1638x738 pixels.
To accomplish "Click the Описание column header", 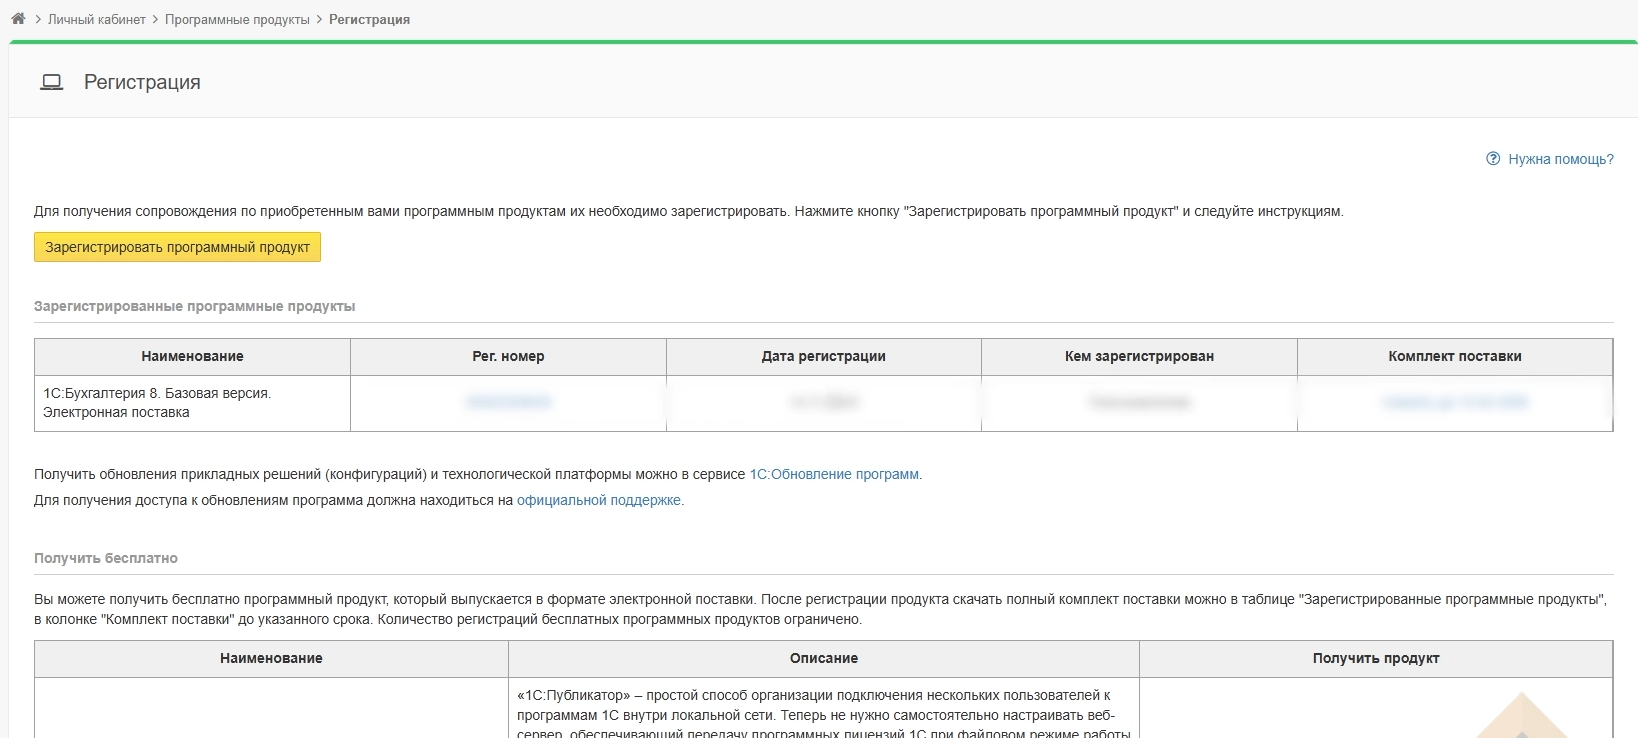I will [x=823, y=658].
